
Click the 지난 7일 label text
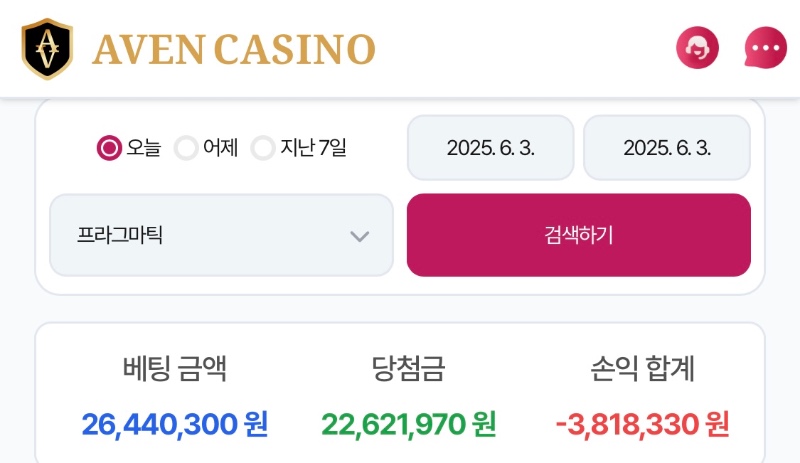(x=314, y=148)
